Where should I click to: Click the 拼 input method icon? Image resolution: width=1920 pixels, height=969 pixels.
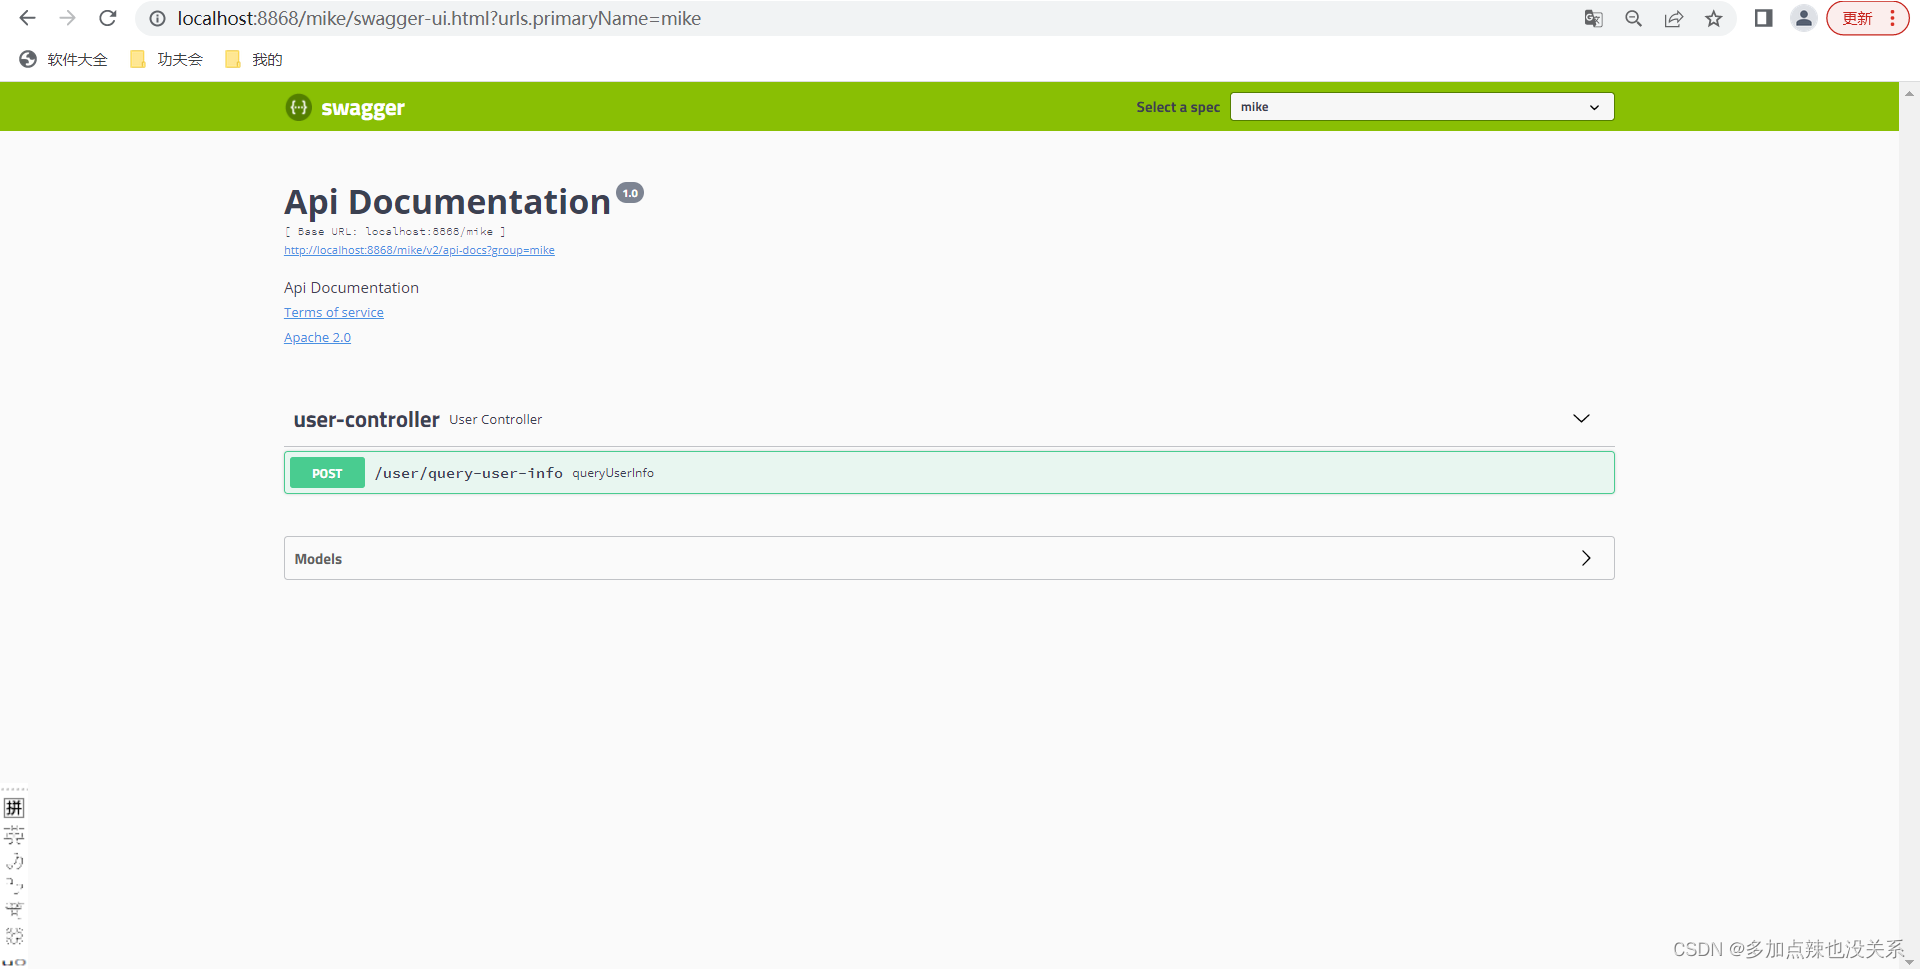[14, 808]
